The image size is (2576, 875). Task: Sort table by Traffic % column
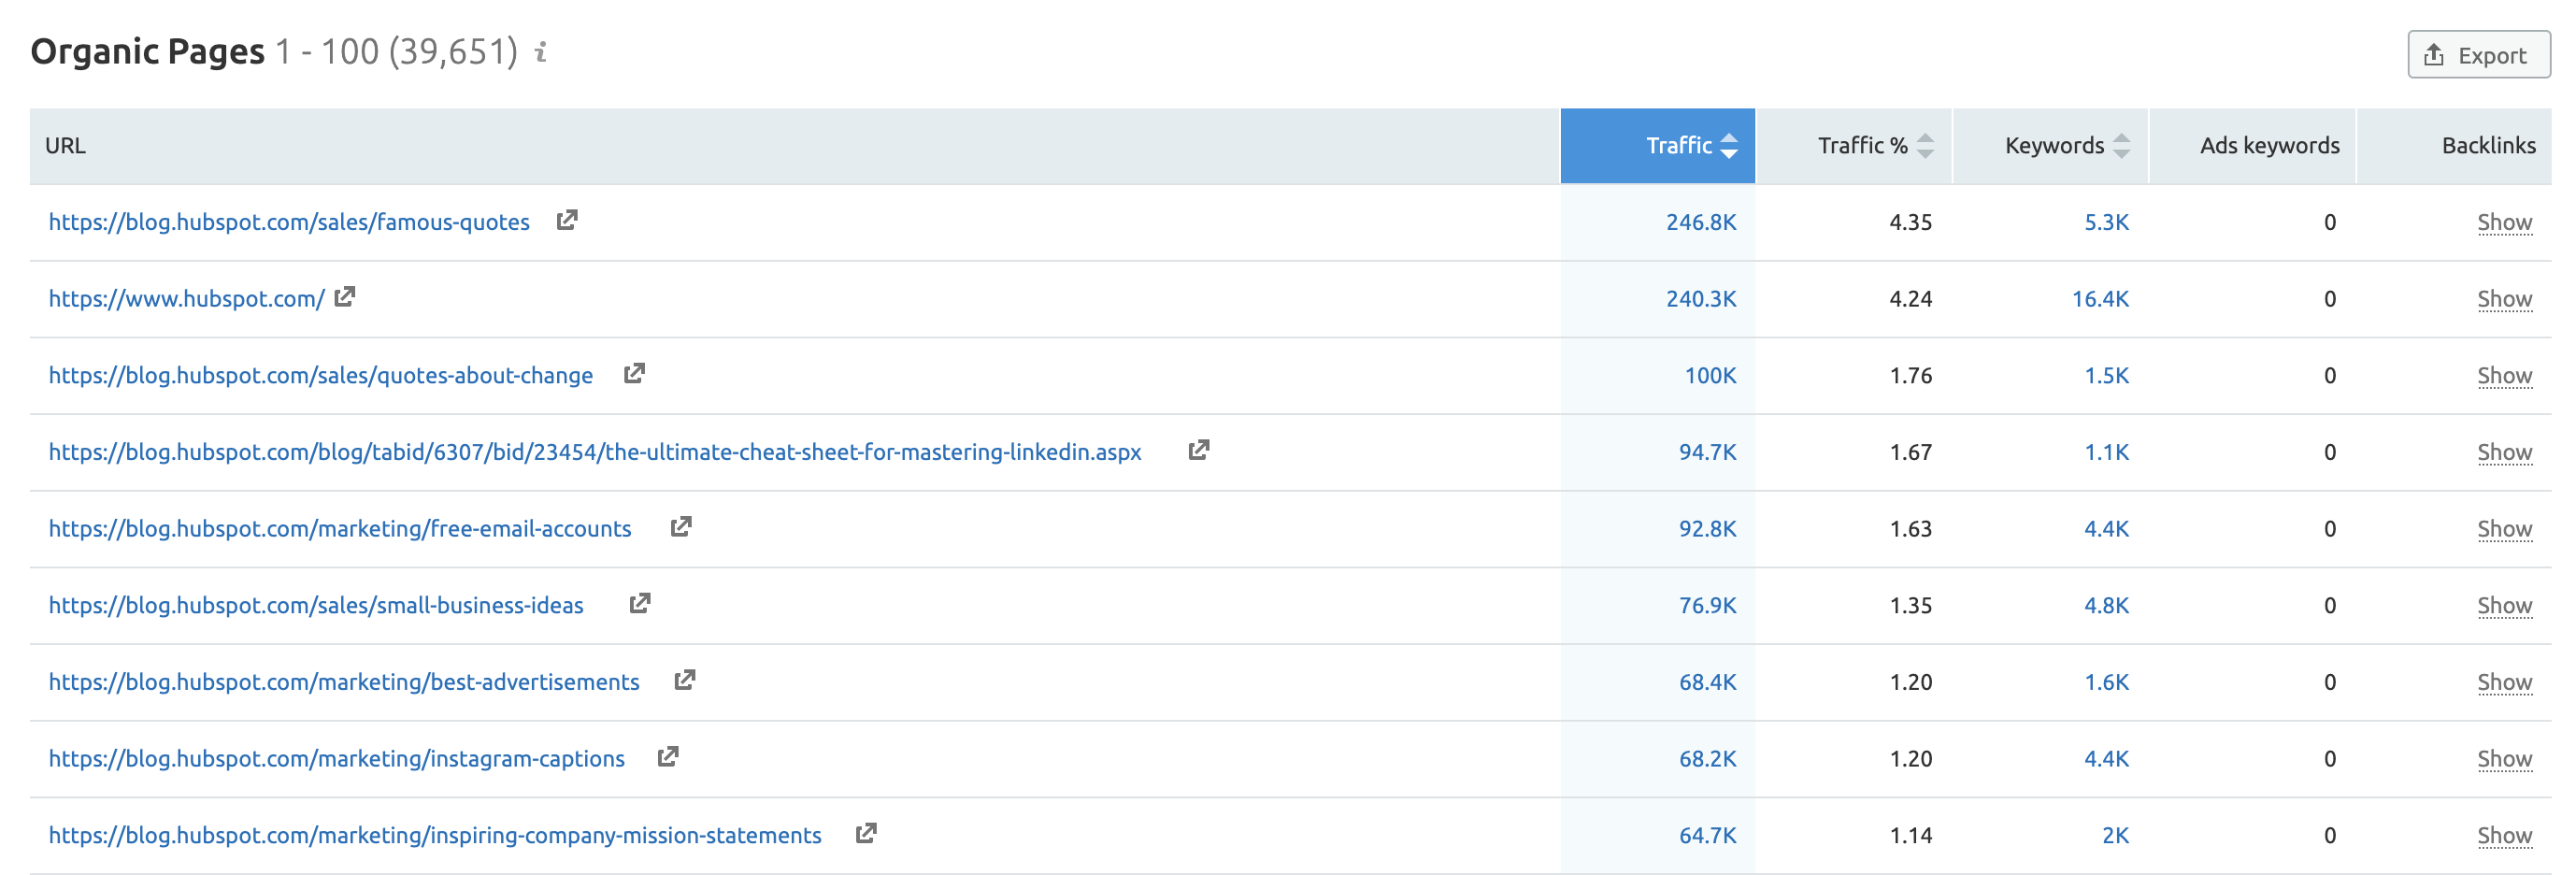point(1854,146)
